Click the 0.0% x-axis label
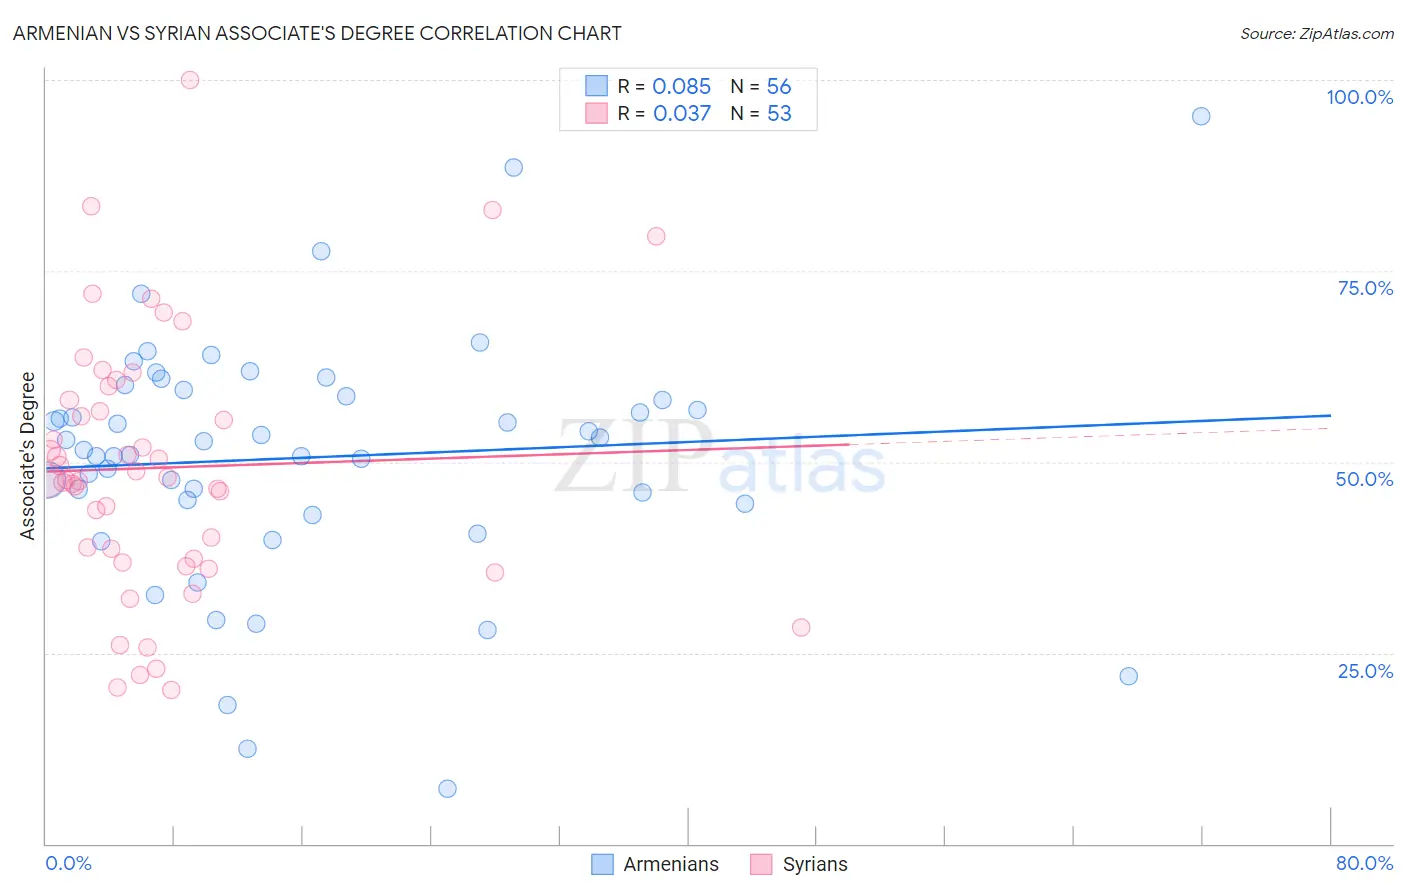The height and width of the screenshot is (892, 1406). click(68, 863)
